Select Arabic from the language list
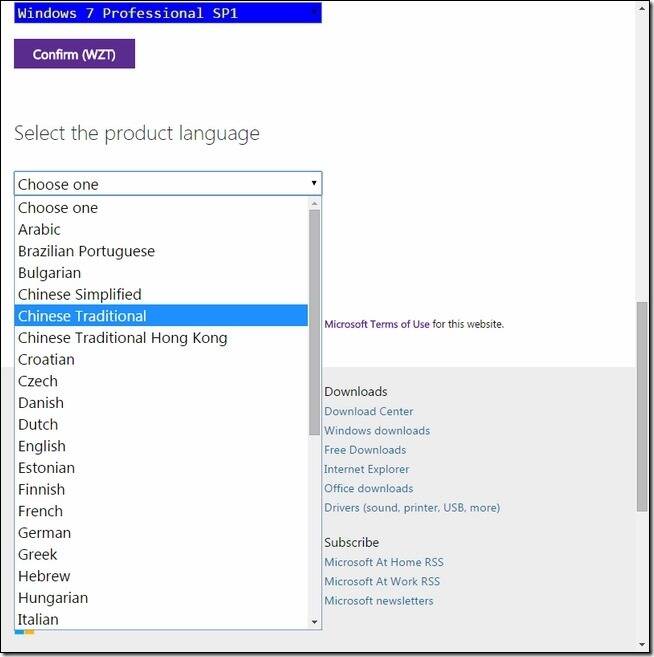The width and height of the screenshot is (654, 657). pyautogui.click(x=161, y=229)
